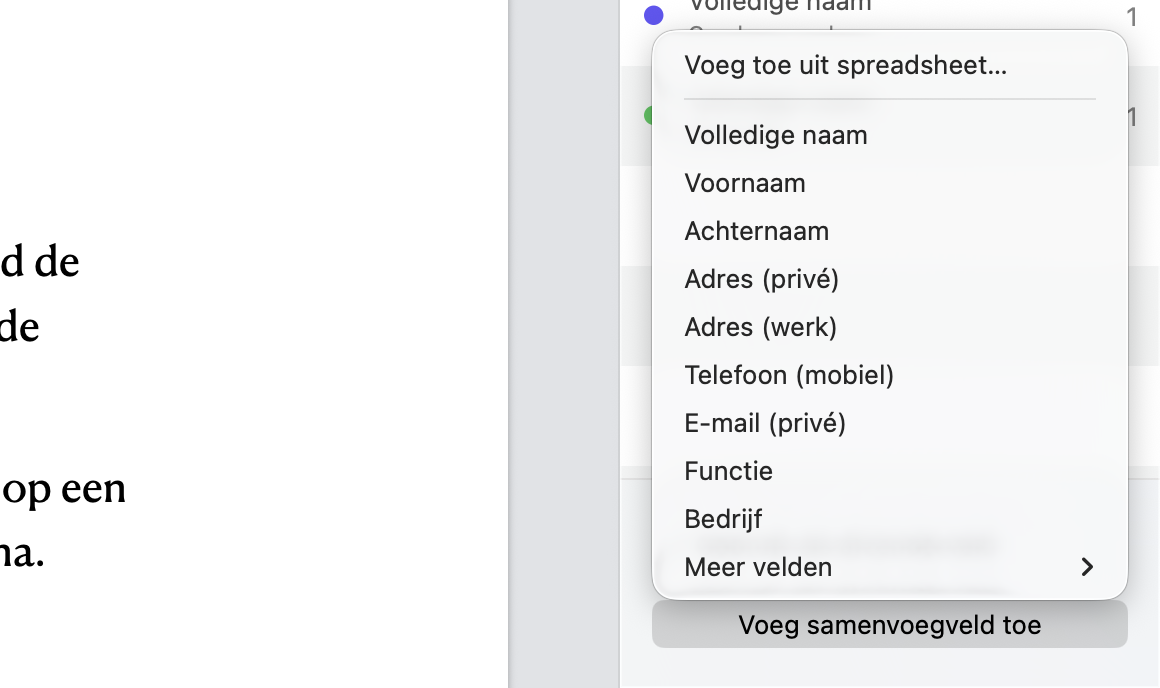The image size is (1160, 688).
Task: Click the purple dot beside Volledige naam row
Action: [654, 15]
